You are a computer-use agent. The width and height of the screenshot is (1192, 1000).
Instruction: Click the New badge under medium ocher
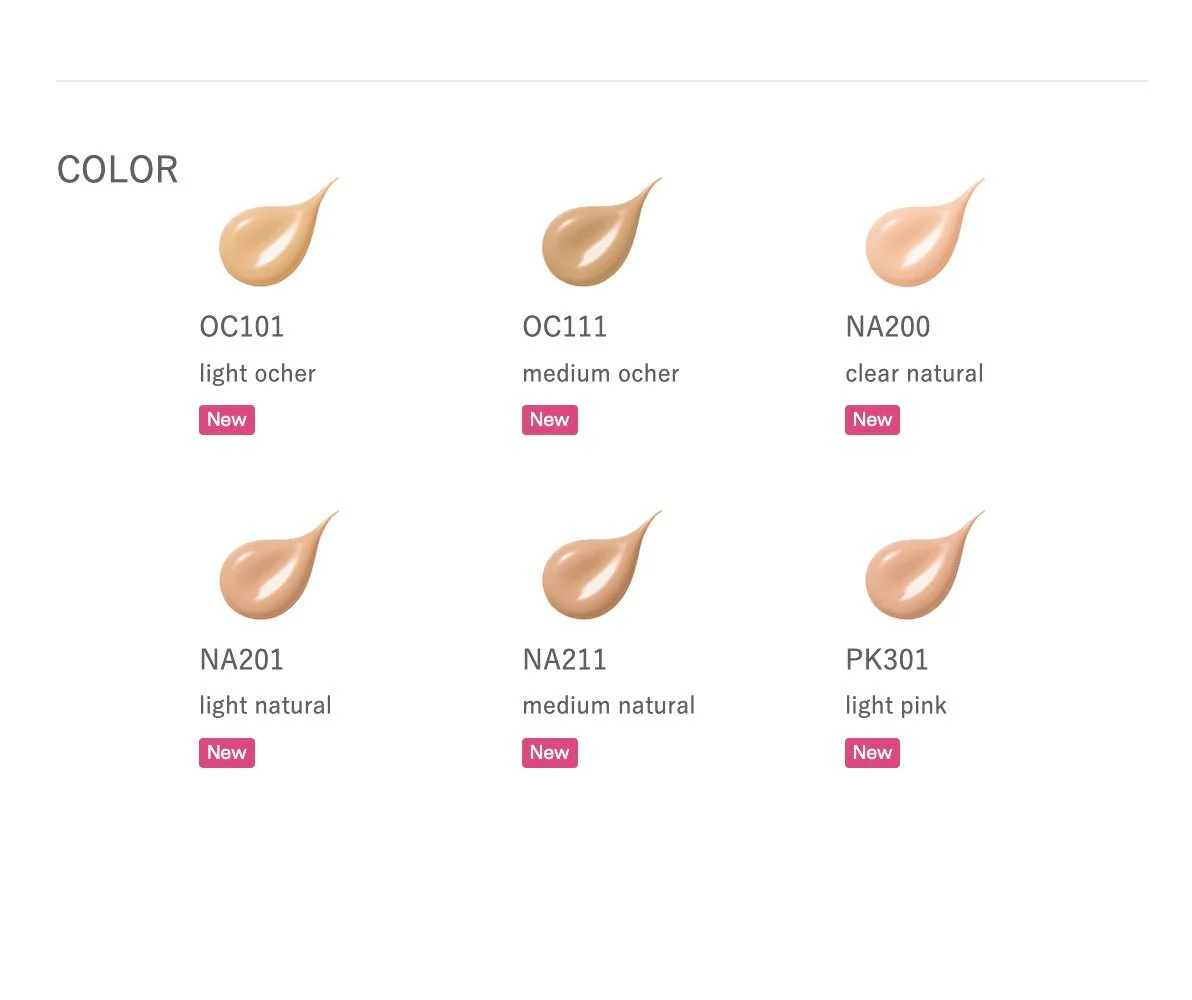[x=550, y=420]
